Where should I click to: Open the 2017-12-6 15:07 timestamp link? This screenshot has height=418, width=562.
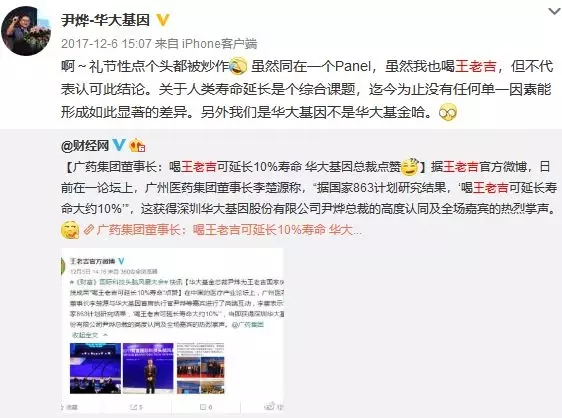106,44
